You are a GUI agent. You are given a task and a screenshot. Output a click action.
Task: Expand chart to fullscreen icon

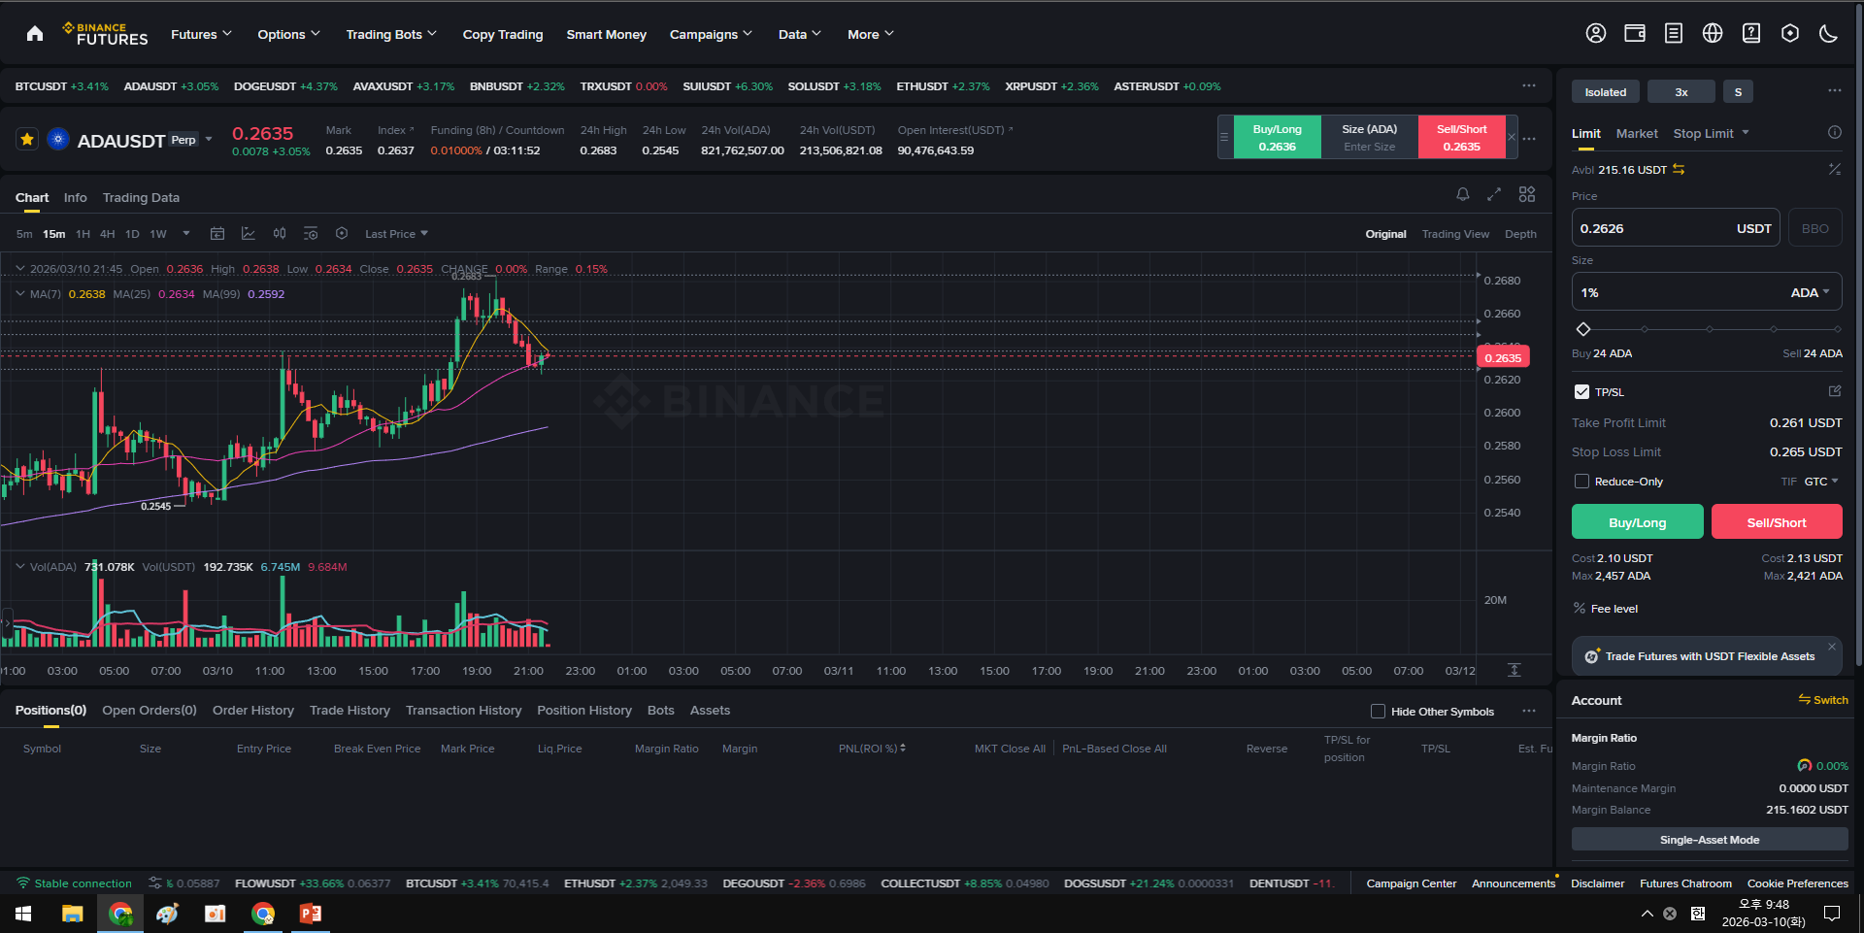1494,195
